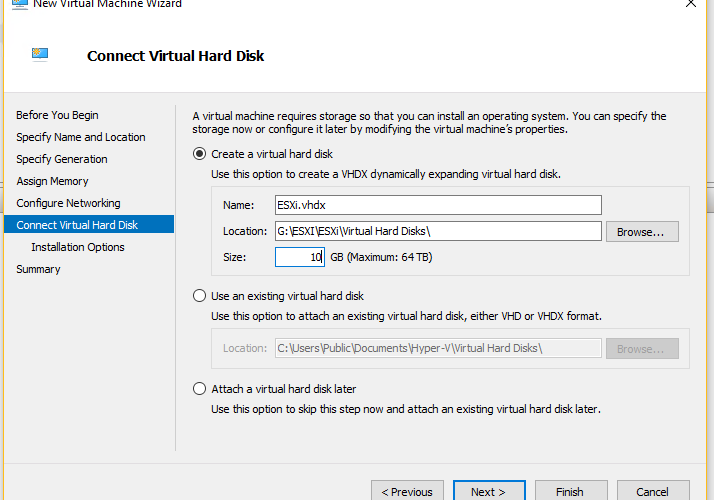
Task: Jump to Assign Memory step
Action: tap(52, 181)
